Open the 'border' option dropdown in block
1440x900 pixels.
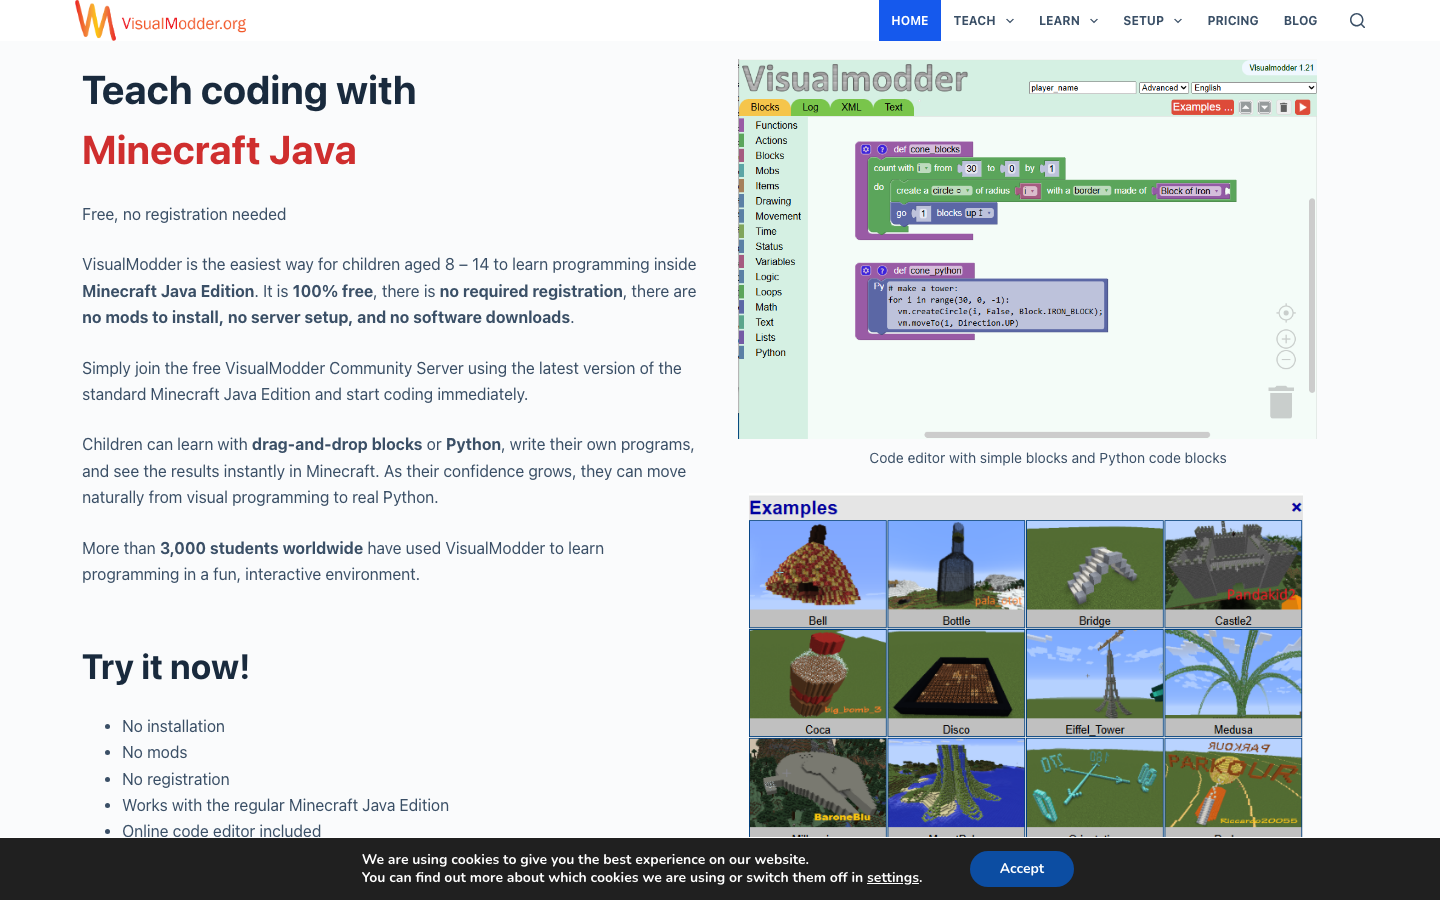(x=1092, y=191)
